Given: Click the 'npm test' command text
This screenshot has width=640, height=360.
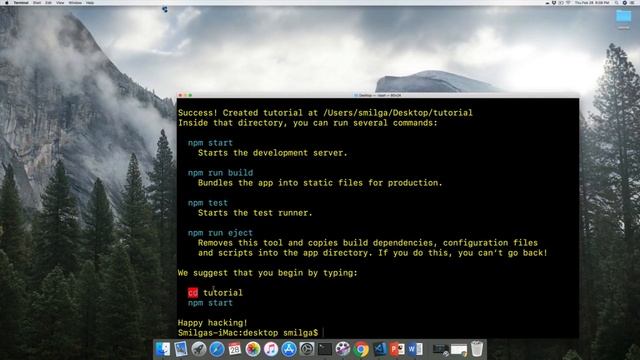Looking at the screenshot, I should [x=208, y=203].
